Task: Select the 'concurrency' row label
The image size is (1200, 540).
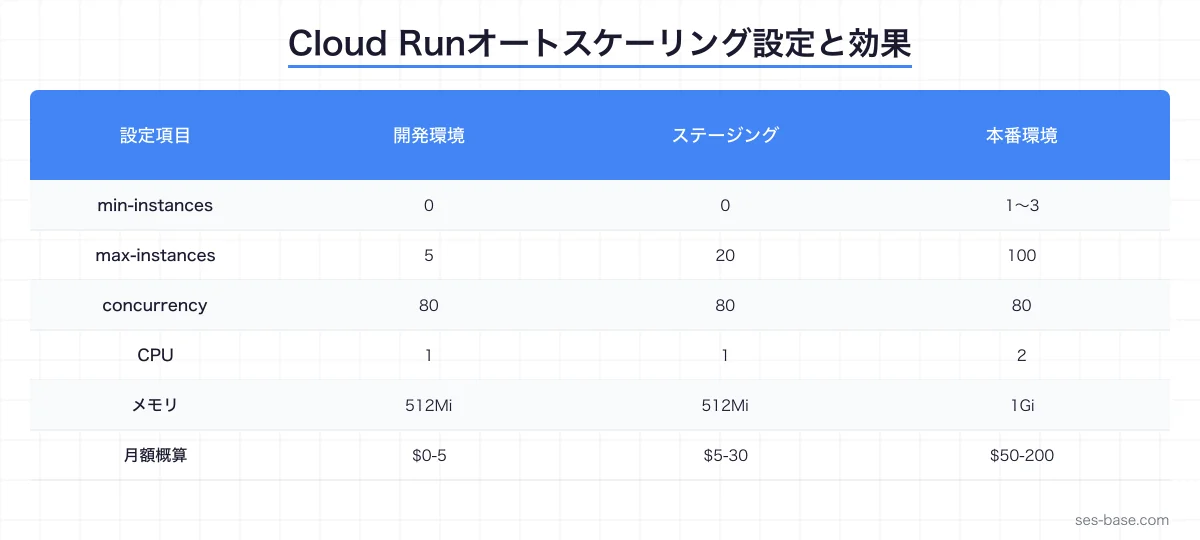Action: click(155, 305)
